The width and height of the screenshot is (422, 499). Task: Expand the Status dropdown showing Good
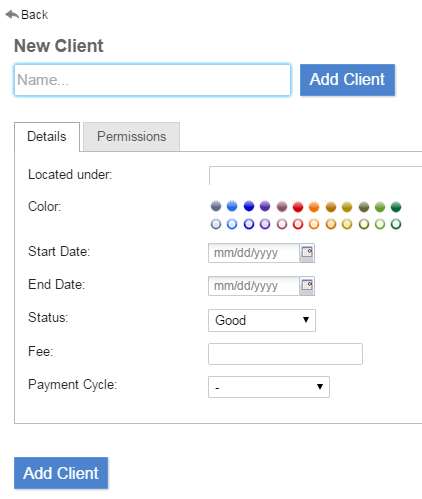[262, 320]
